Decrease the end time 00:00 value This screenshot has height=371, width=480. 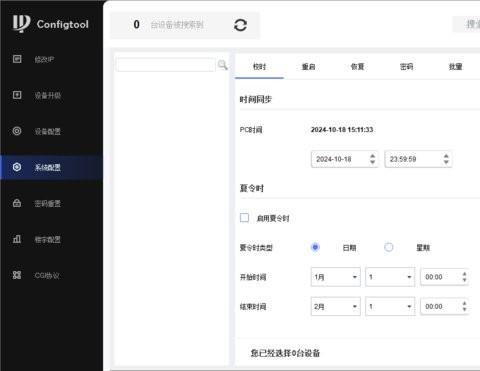464,309
